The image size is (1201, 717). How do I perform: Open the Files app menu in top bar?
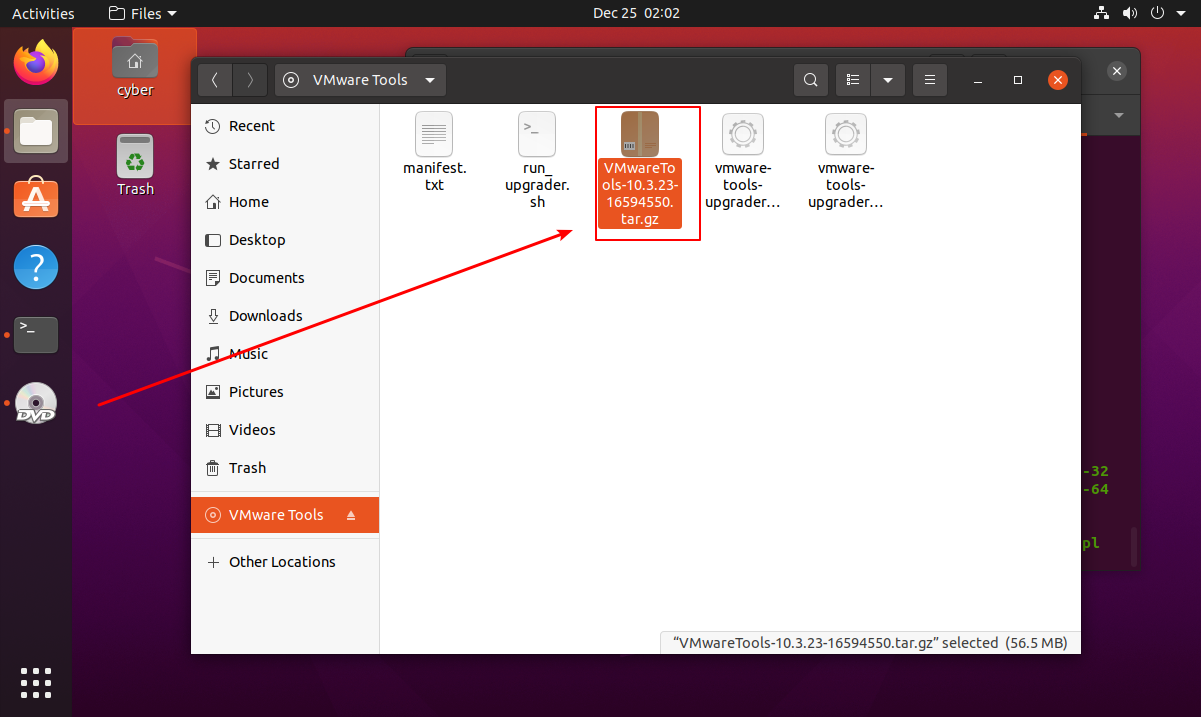tap(142, 13)
